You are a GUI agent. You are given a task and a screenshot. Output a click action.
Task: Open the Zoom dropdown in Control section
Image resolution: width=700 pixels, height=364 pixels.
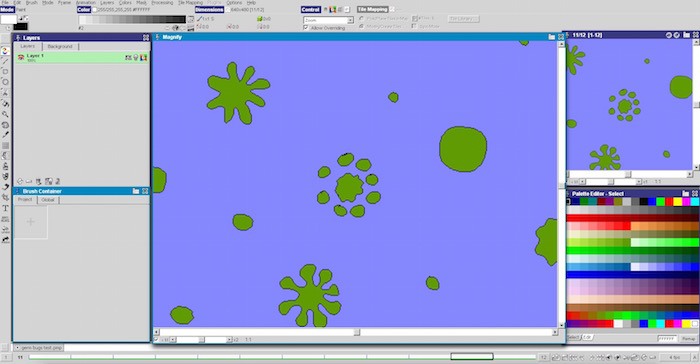(328, 20)
